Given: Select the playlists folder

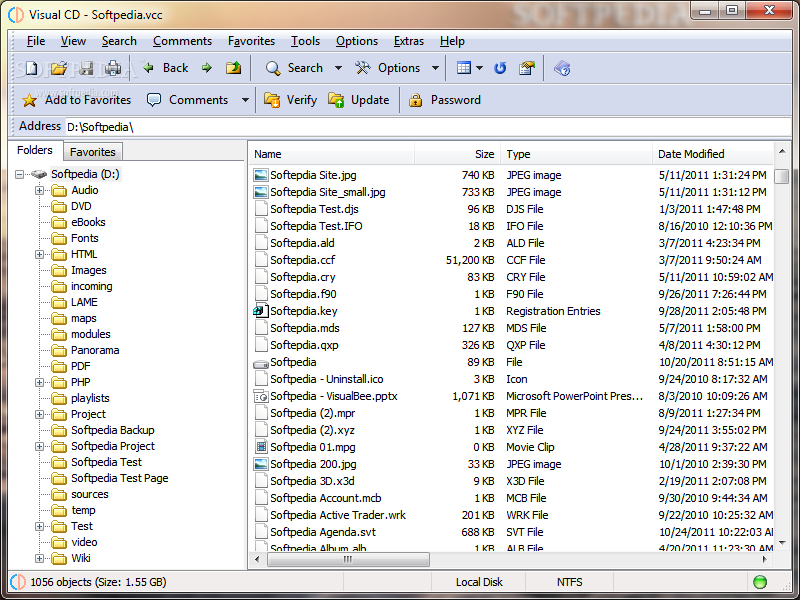Looking at the screenshot, I should tap(90, 398).
